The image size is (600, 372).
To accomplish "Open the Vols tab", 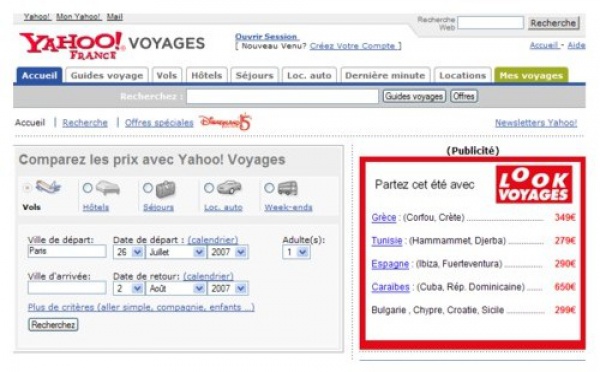I will [x=167, y=75].
